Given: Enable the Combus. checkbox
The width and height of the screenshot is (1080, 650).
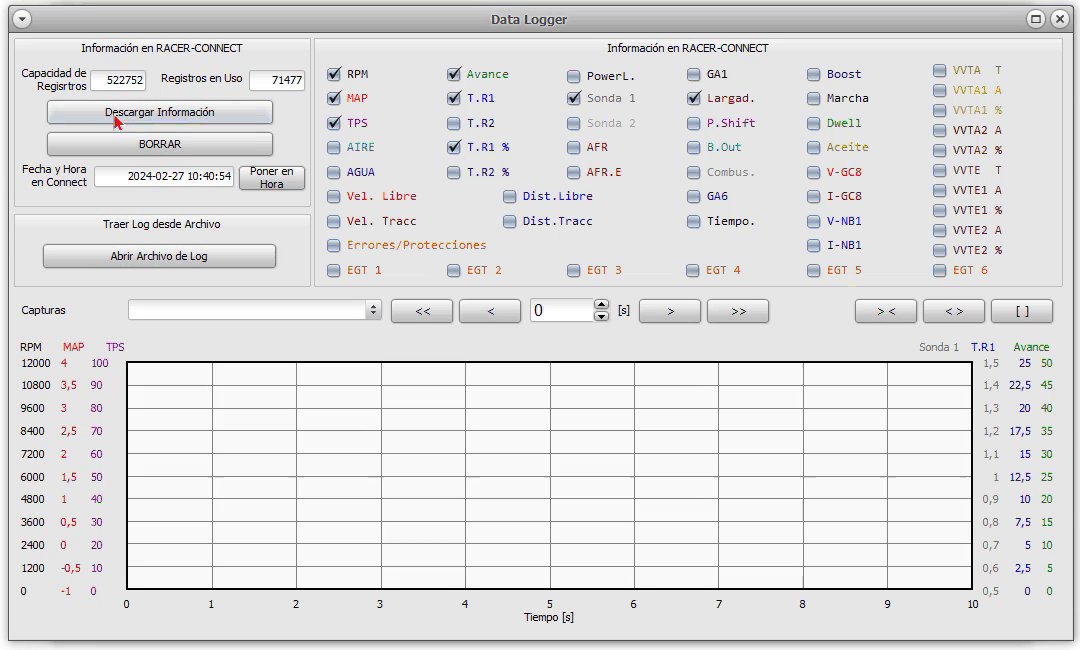Looking at the screenshot, I should point(694,172).
